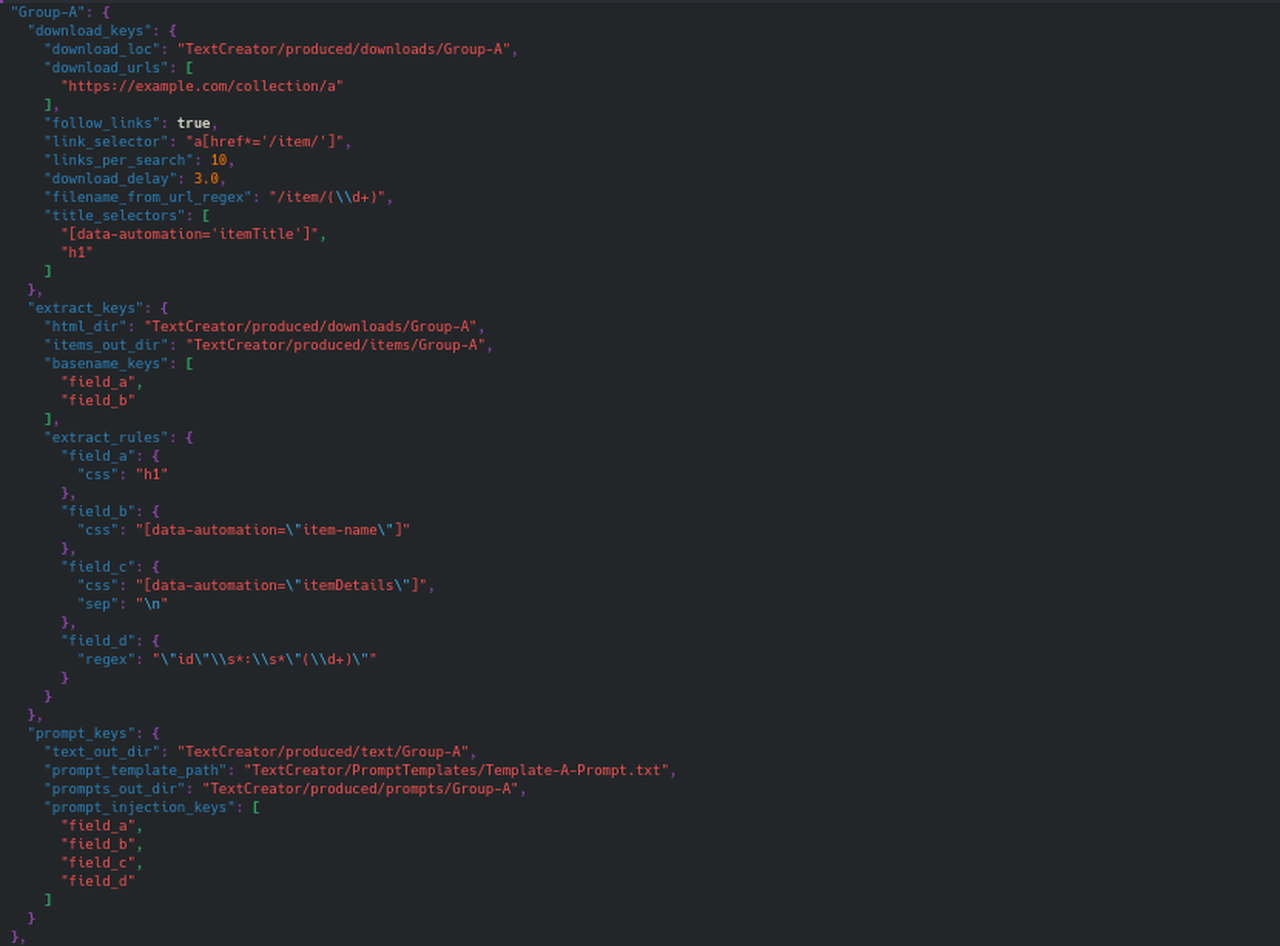Click the "prompt_template_path" key
This screenshot has width=1280, height=946.
pyautogui.click(x=135, y=770)
